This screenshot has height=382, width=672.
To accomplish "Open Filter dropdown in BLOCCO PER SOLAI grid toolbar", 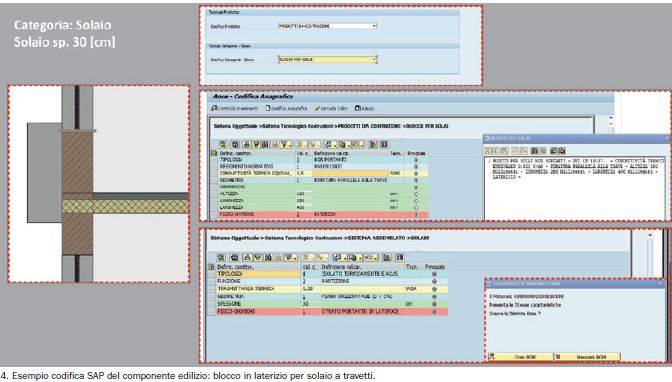I will pyautogui.click(x=286, y=144).
